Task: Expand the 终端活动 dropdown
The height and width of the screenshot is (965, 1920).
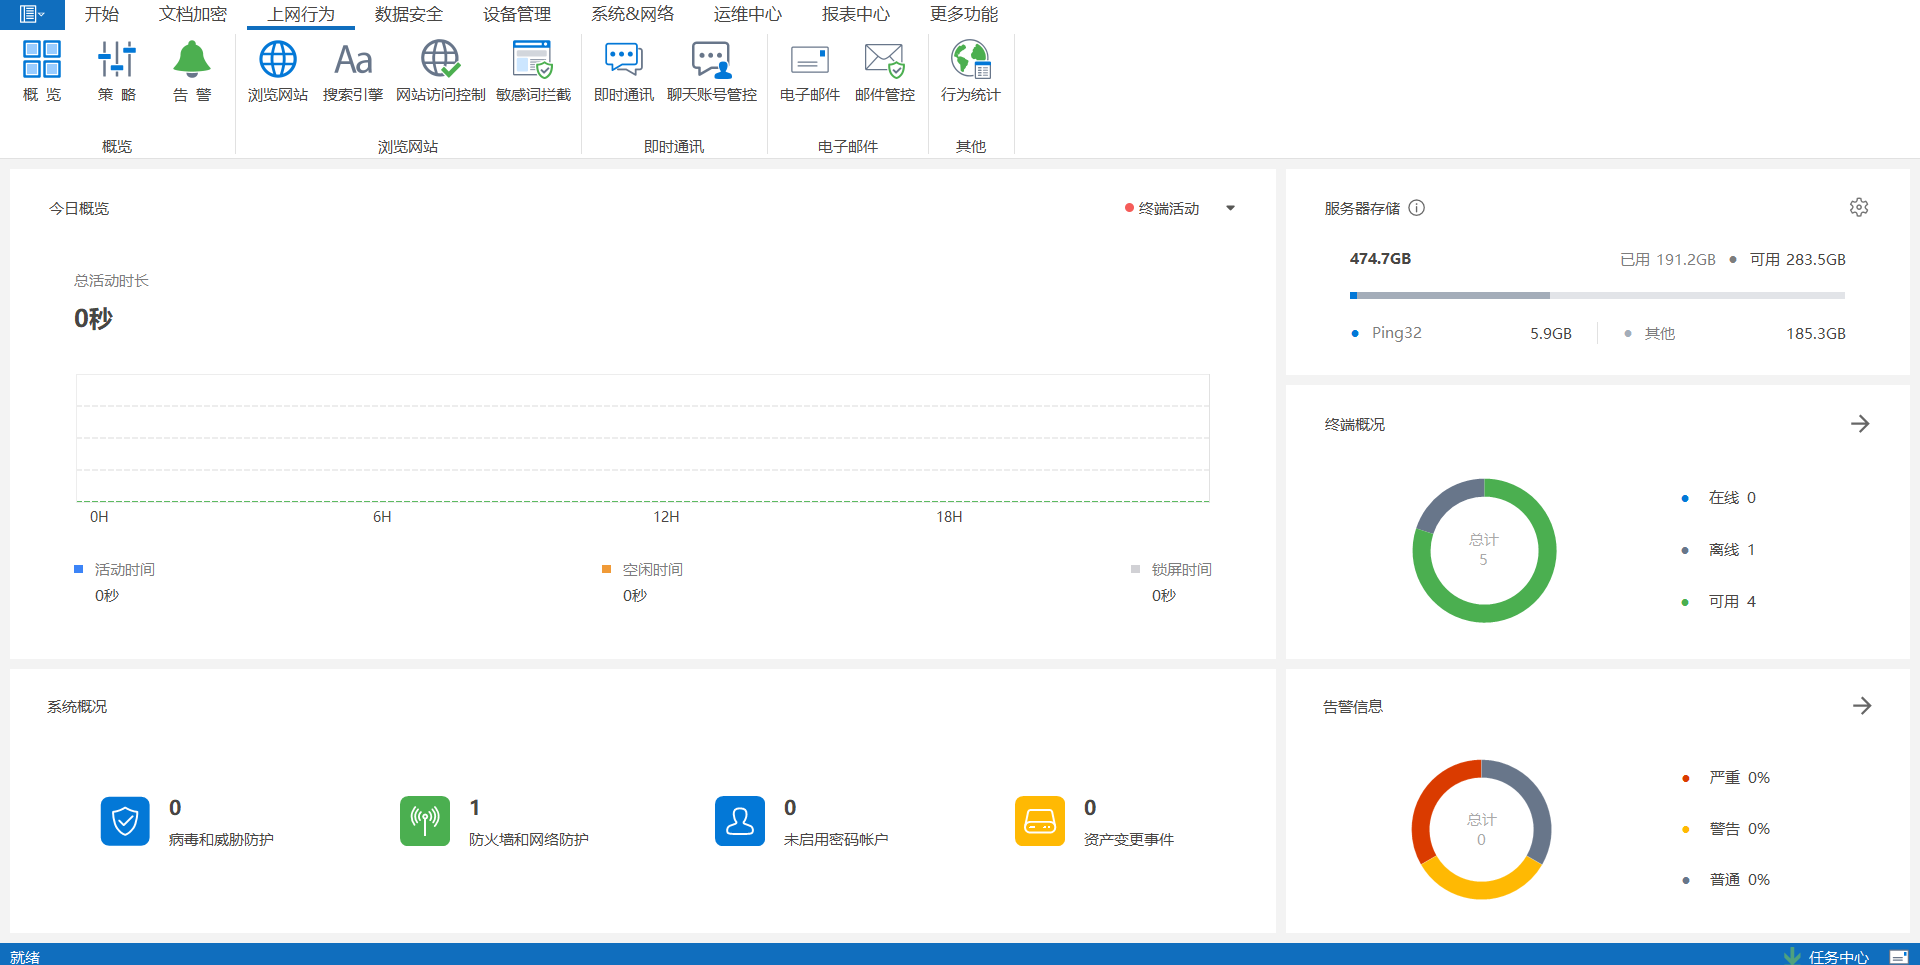Action: 1230,208
